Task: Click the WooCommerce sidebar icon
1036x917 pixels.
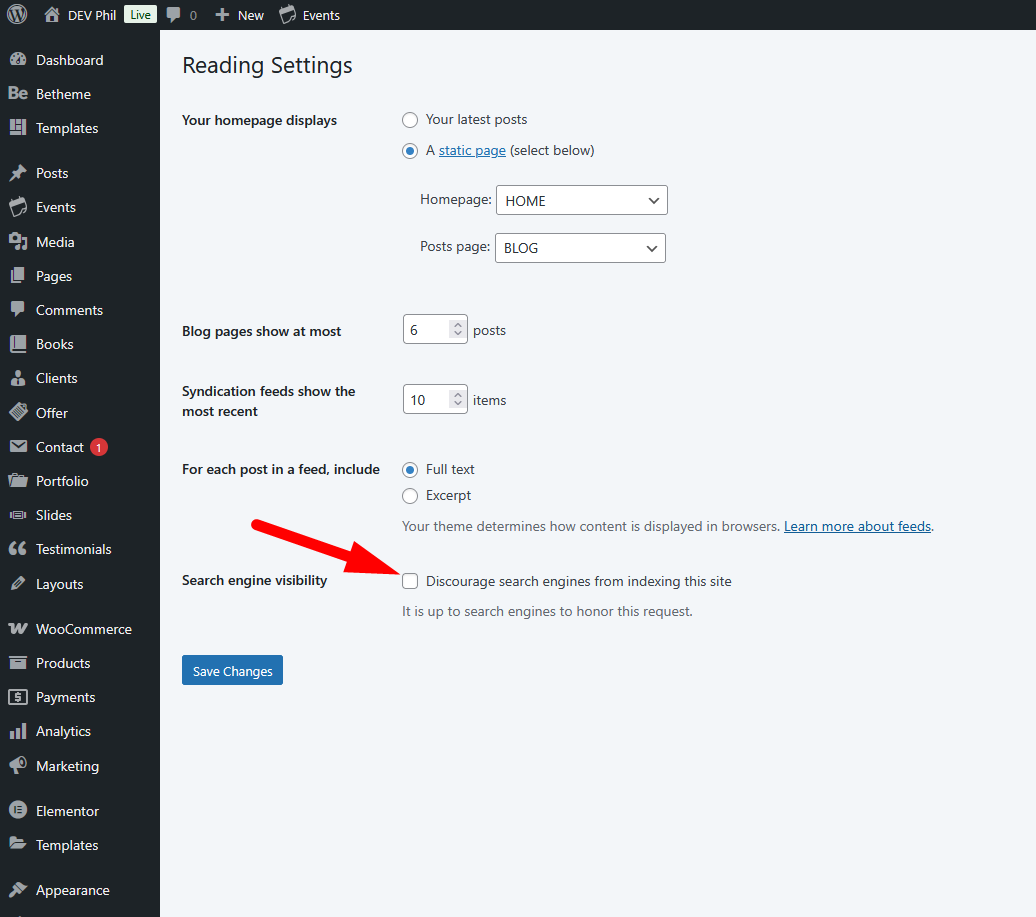Action: [x=17, y=629]
